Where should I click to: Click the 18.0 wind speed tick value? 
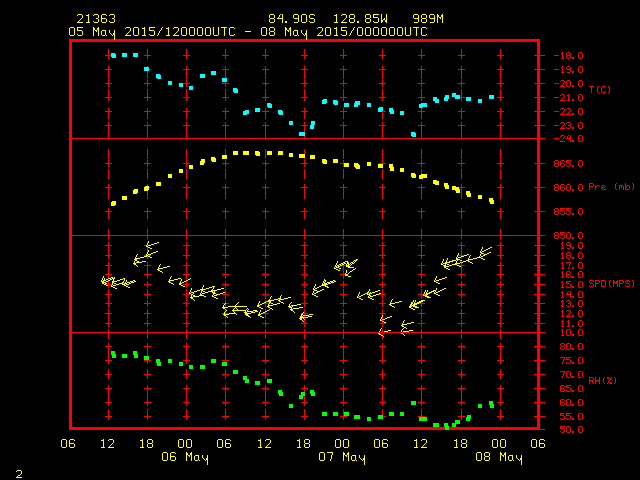571,256
